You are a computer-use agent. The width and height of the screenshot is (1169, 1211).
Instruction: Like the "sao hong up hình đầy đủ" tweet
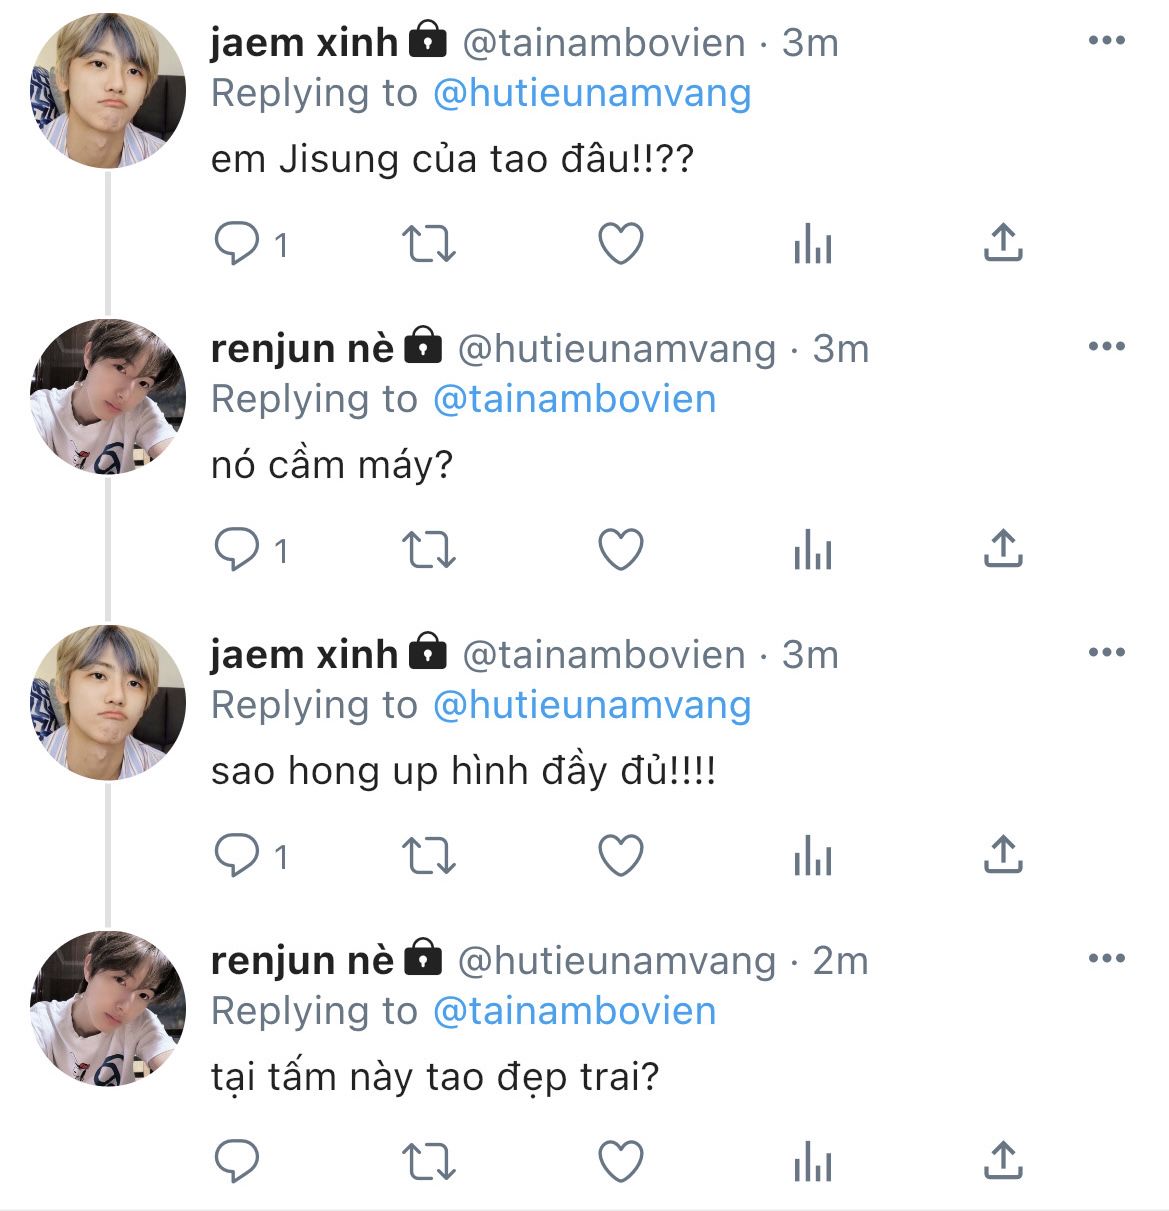tap(620, 856)
